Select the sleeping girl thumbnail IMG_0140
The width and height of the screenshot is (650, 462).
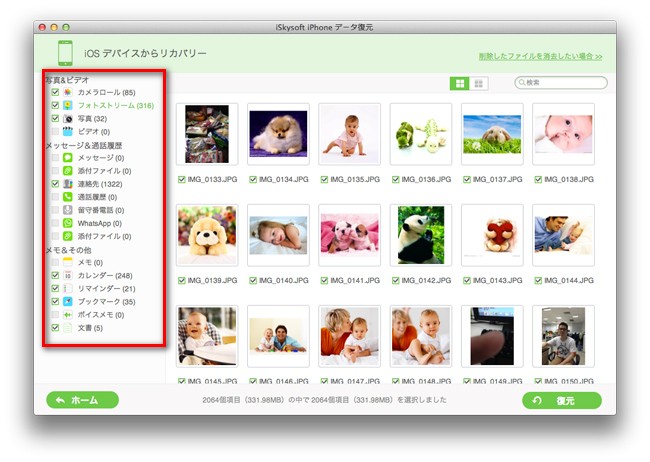(x=278, y=235)
